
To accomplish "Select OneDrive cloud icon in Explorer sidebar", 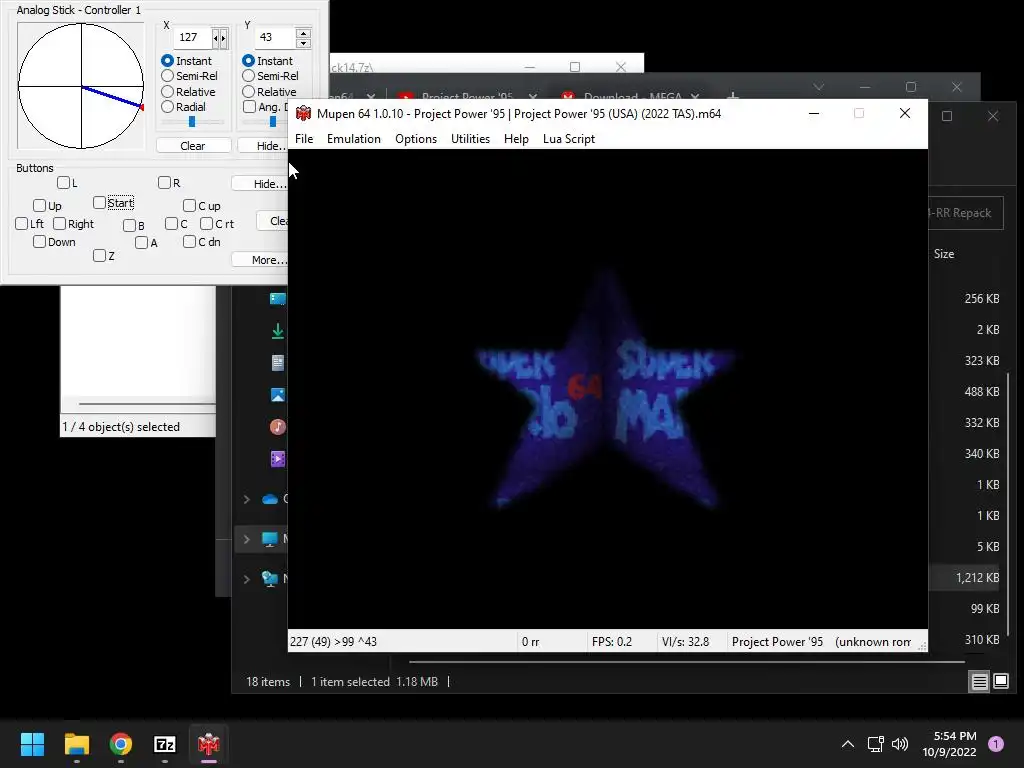I will tap(270, 500).
